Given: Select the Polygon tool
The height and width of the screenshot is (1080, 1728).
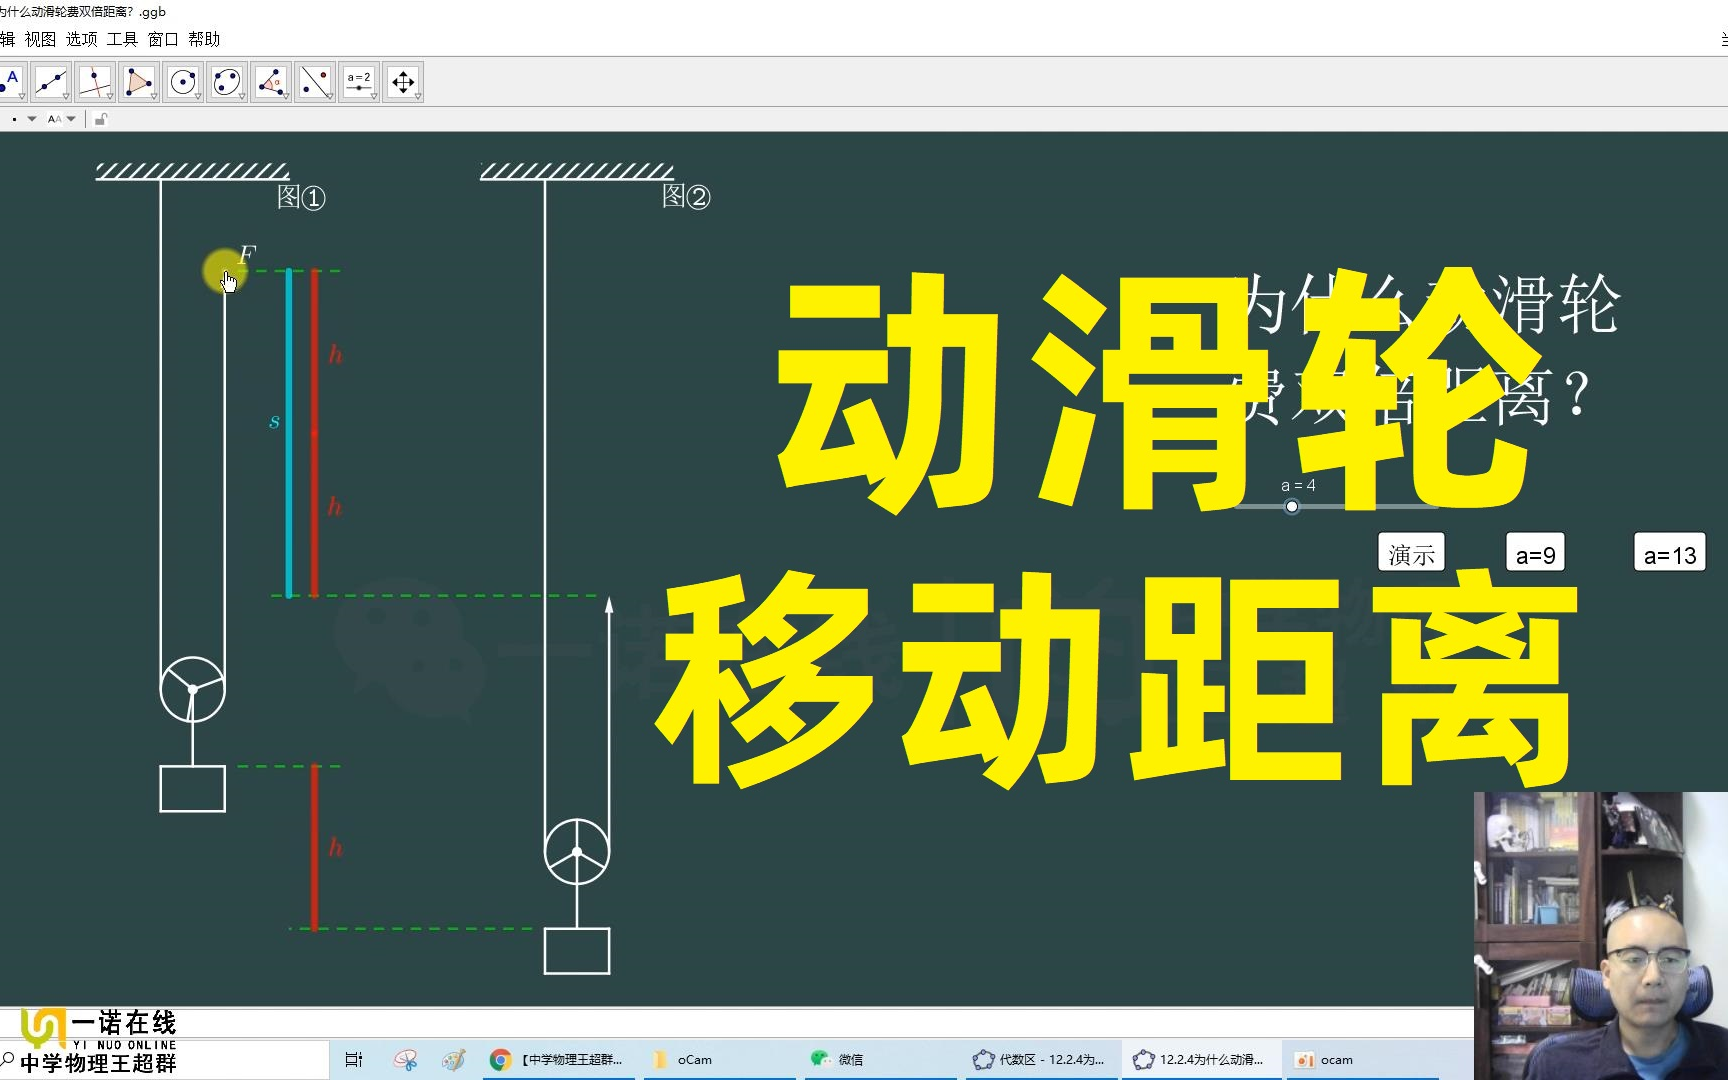Looking at the screenshot, I should (138, 81).
